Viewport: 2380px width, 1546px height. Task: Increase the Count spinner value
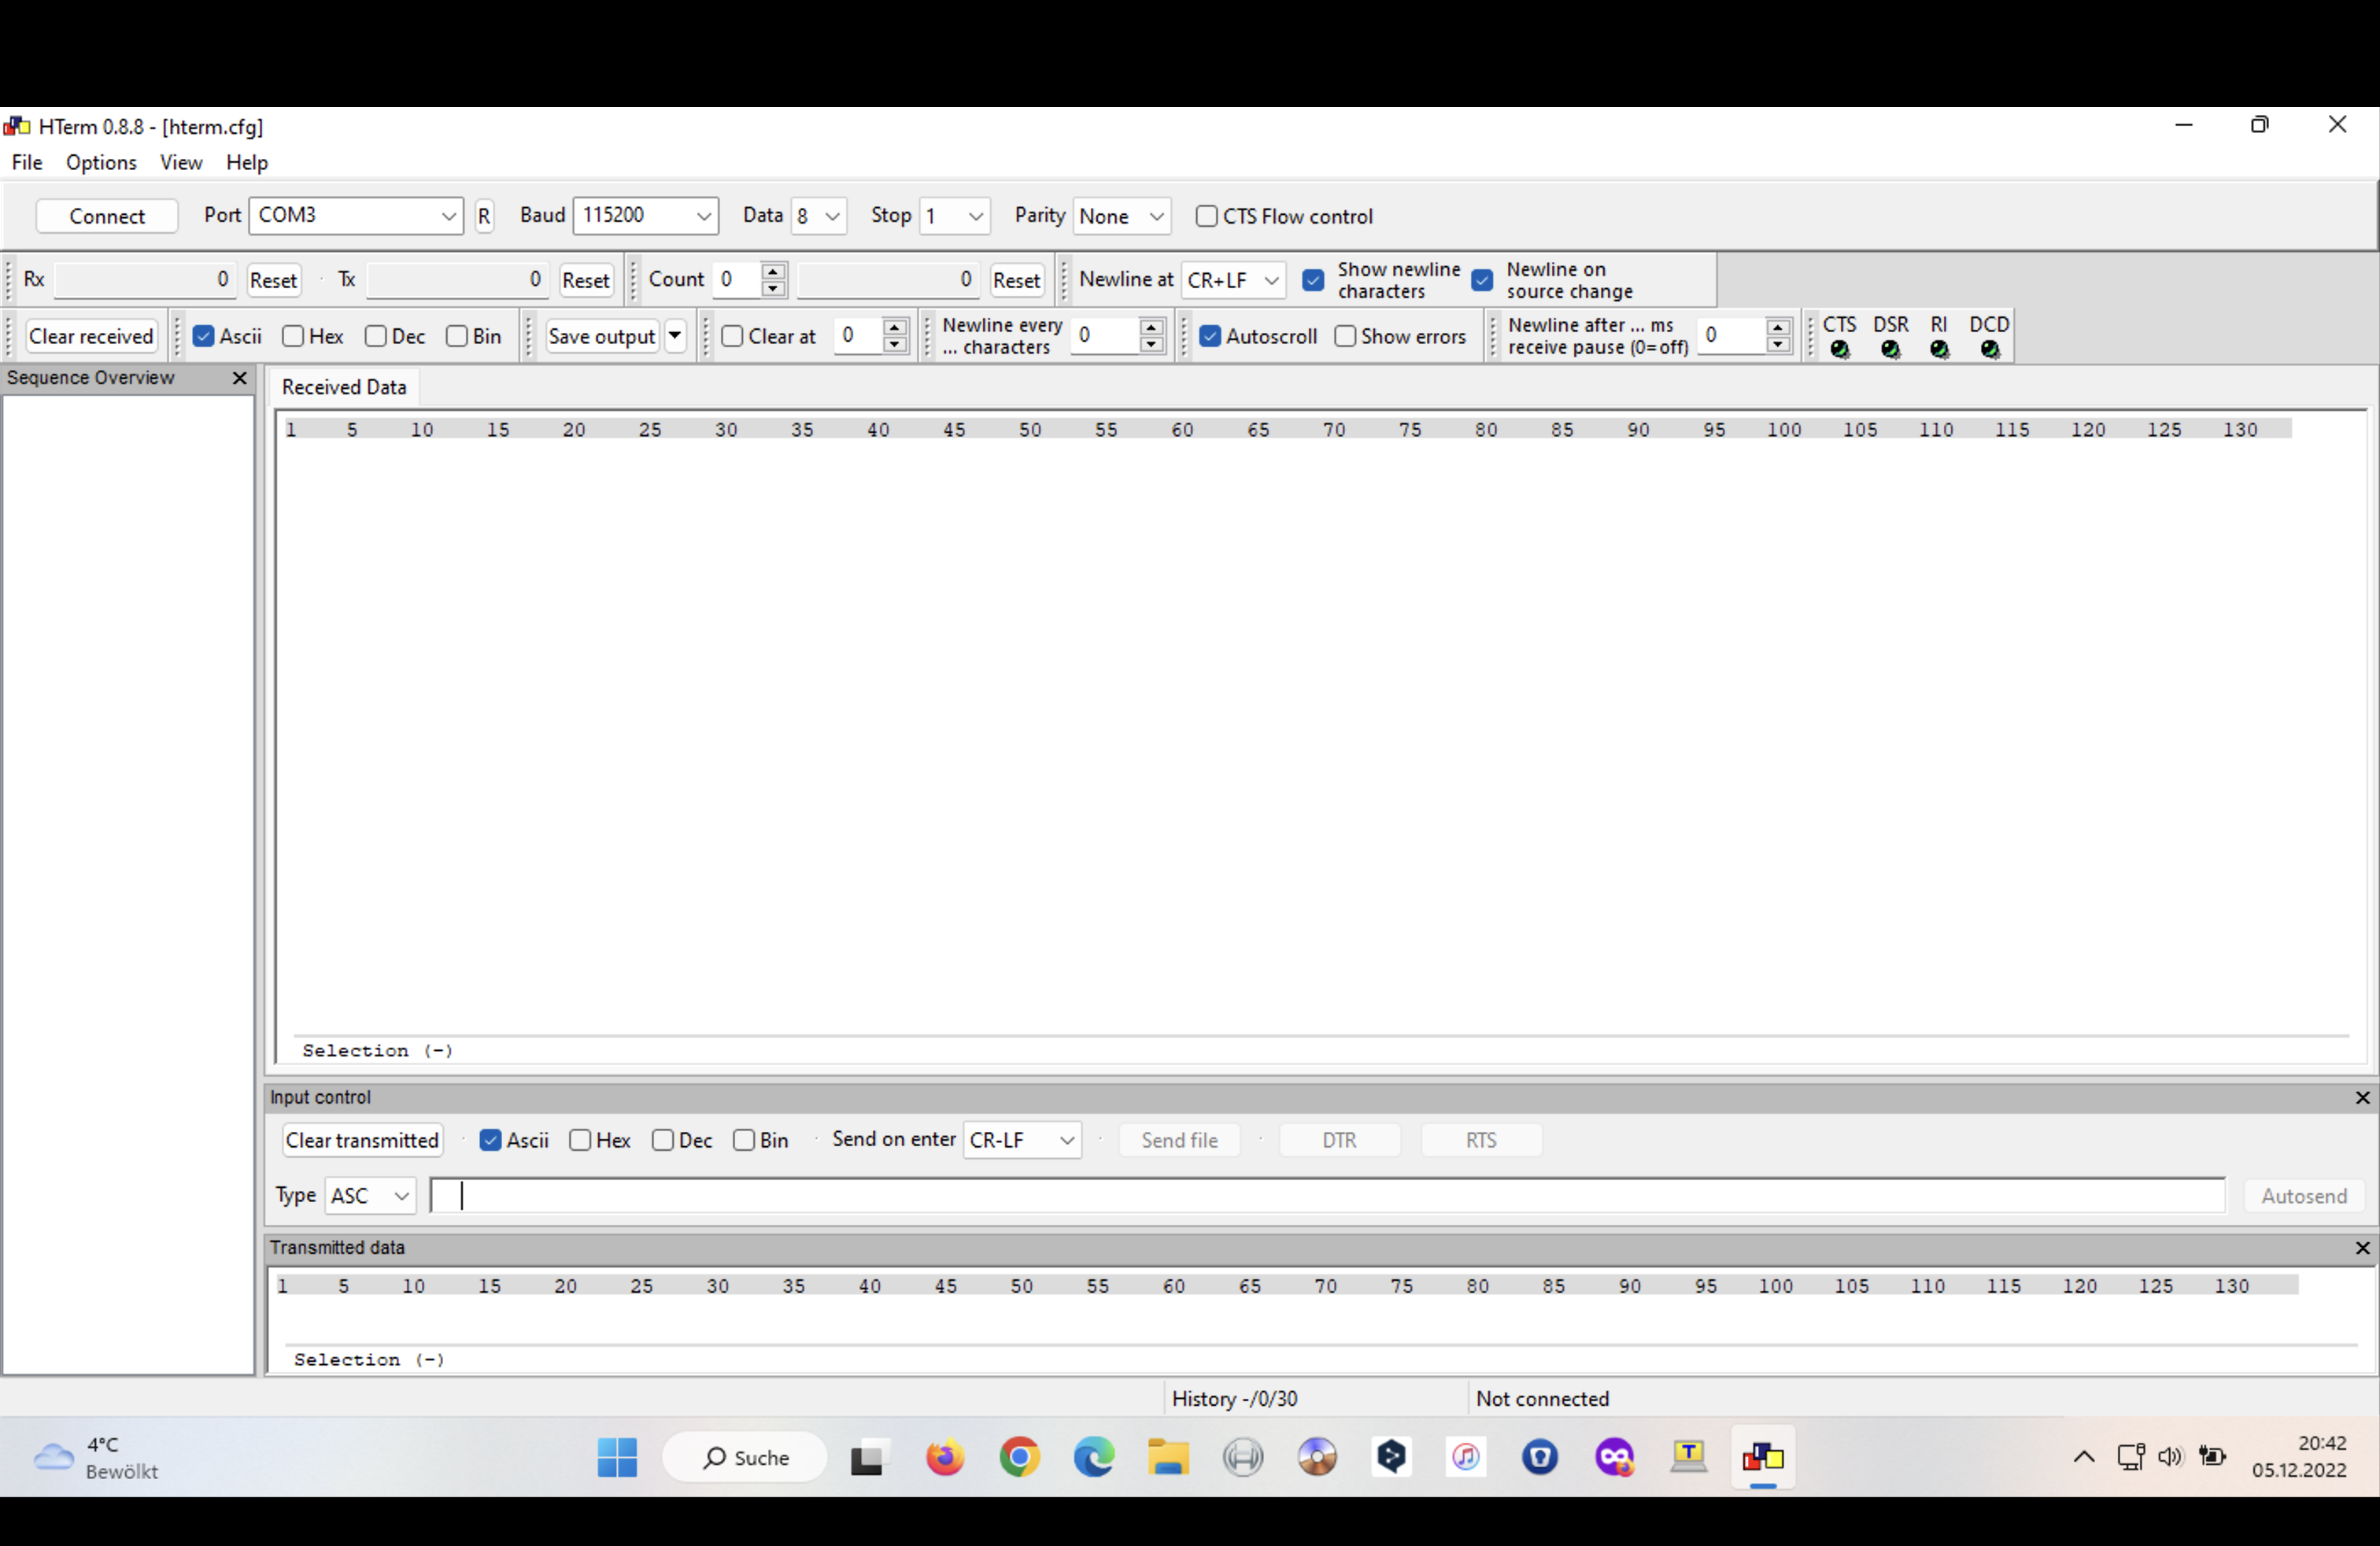[773, 271]
